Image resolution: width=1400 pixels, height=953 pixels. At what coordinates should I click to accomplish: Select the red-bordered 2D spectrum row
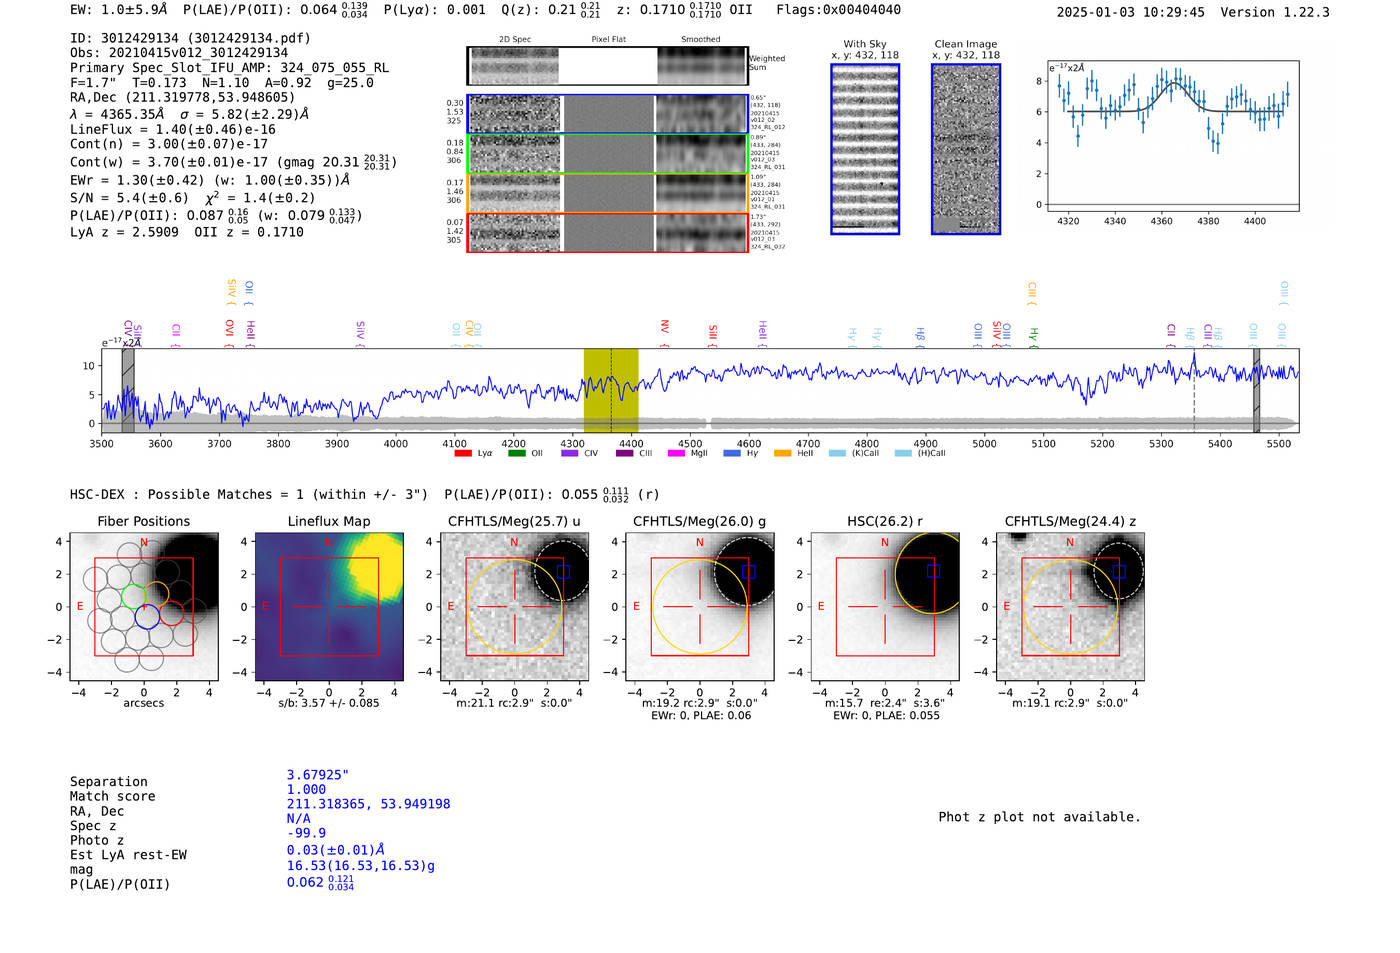pyautogui.click(x=608, y=232)
